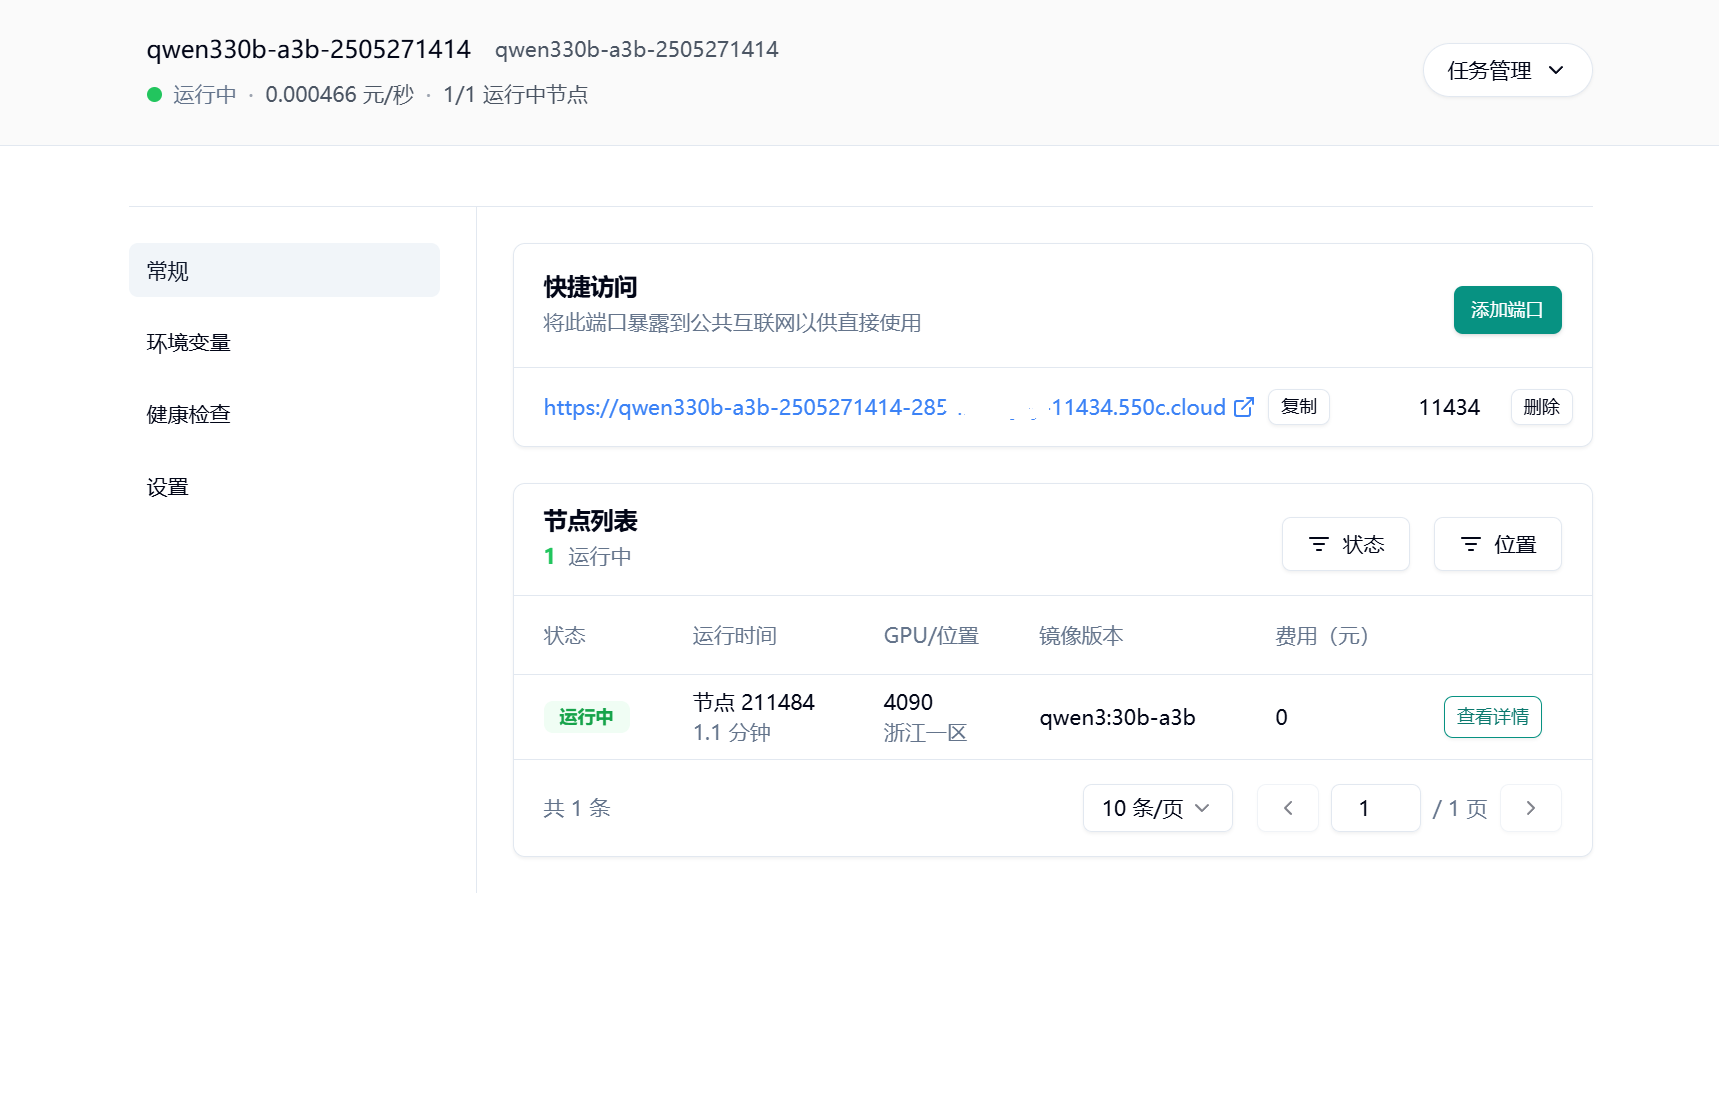Click the 运行中 status badge in node row
Viewport: 1719px width, 1119px height.
coord(586,717)
